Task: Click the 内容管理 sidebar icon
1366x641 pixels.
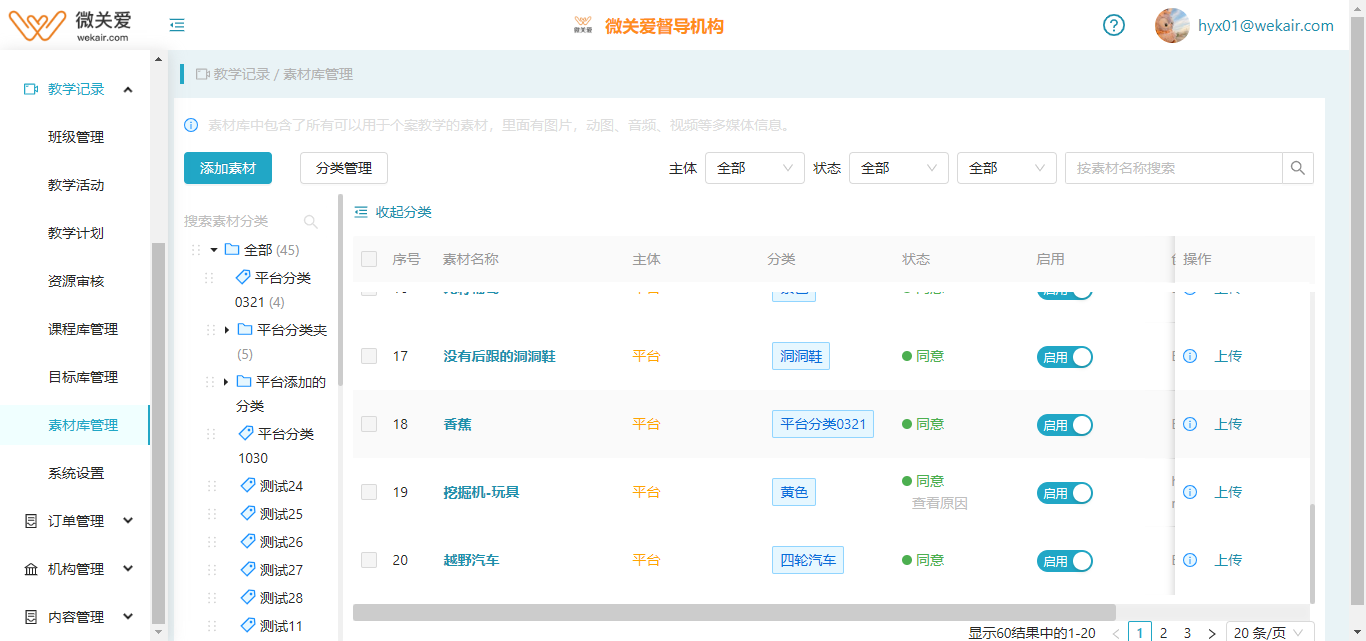Action: (31, 617)
